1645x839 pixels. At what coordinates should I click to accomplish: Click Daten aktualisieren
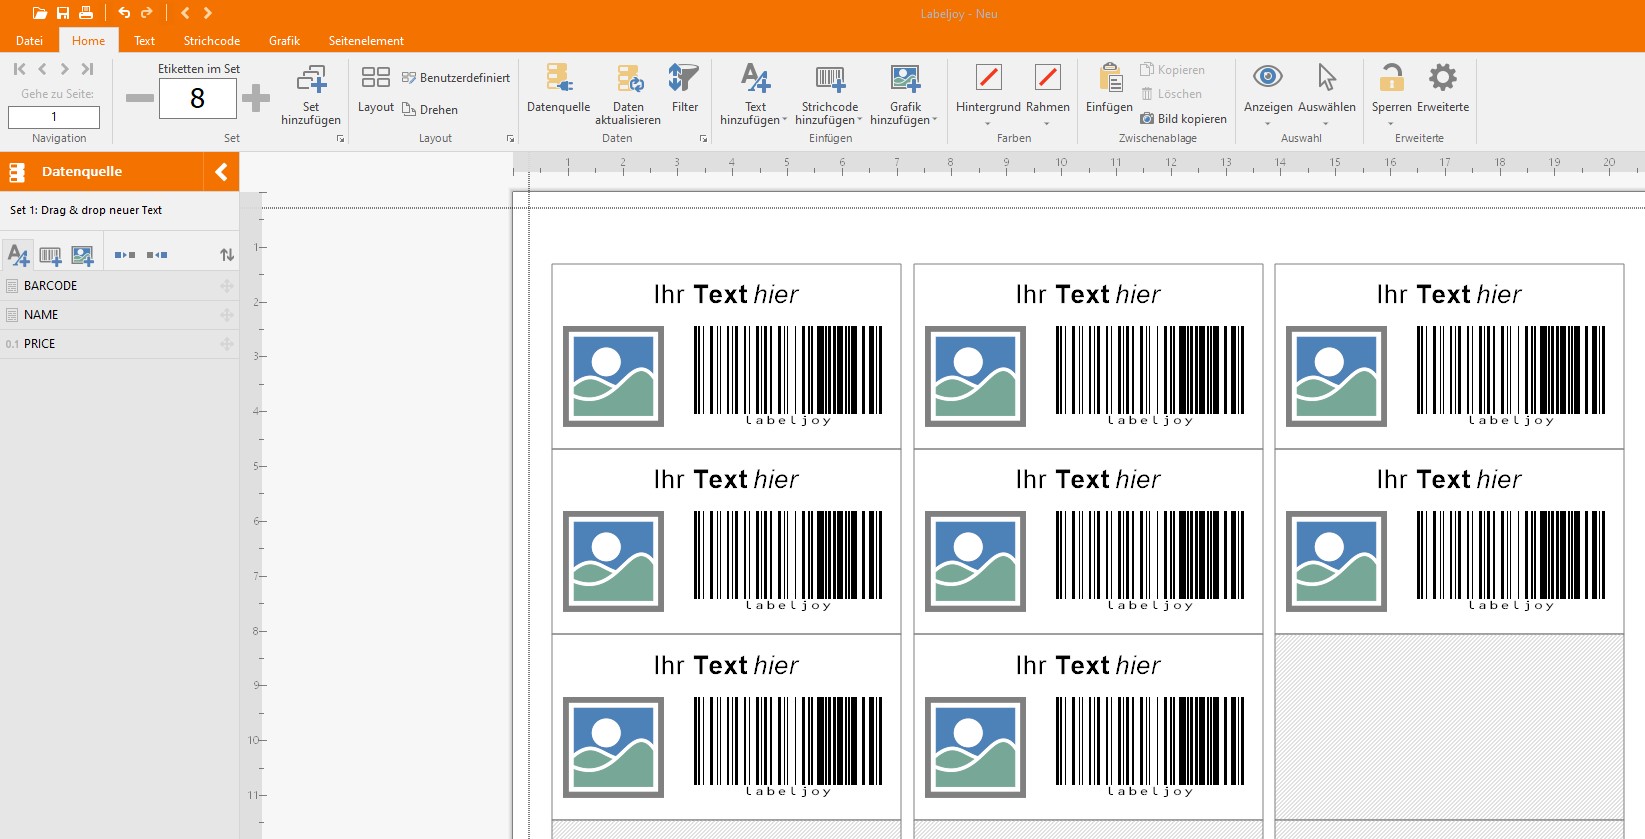628,95
